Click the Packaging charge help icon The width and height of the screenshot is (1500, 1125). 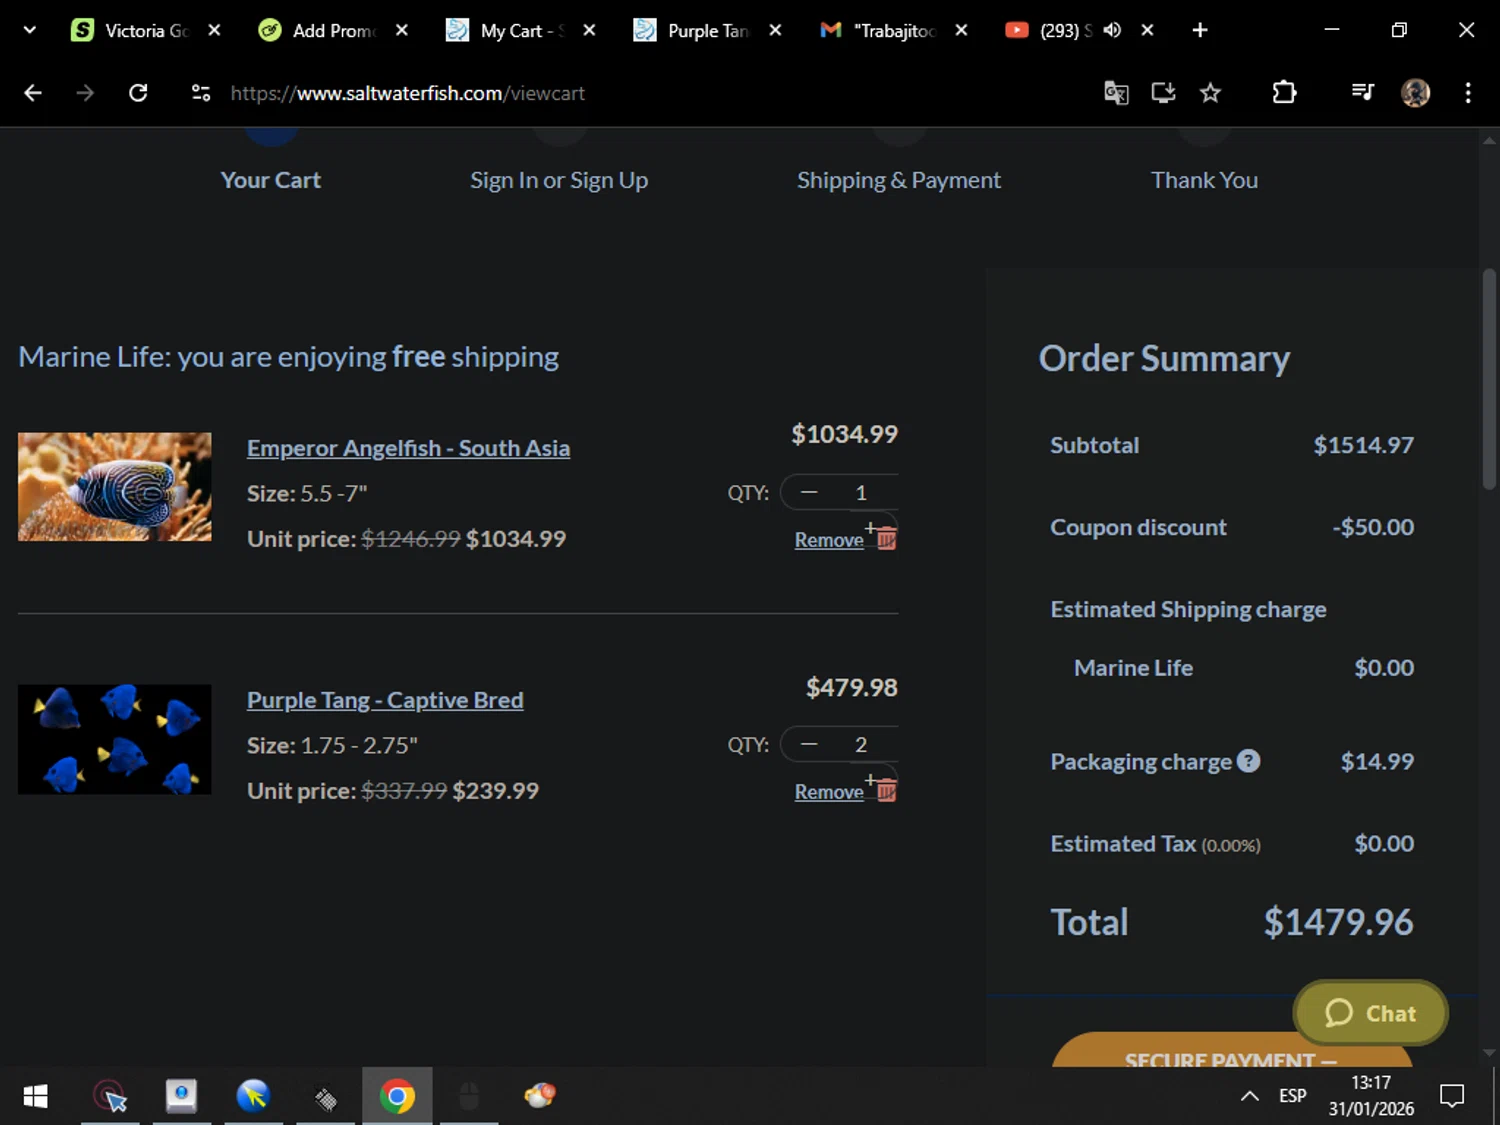[x=1248, y=761]
